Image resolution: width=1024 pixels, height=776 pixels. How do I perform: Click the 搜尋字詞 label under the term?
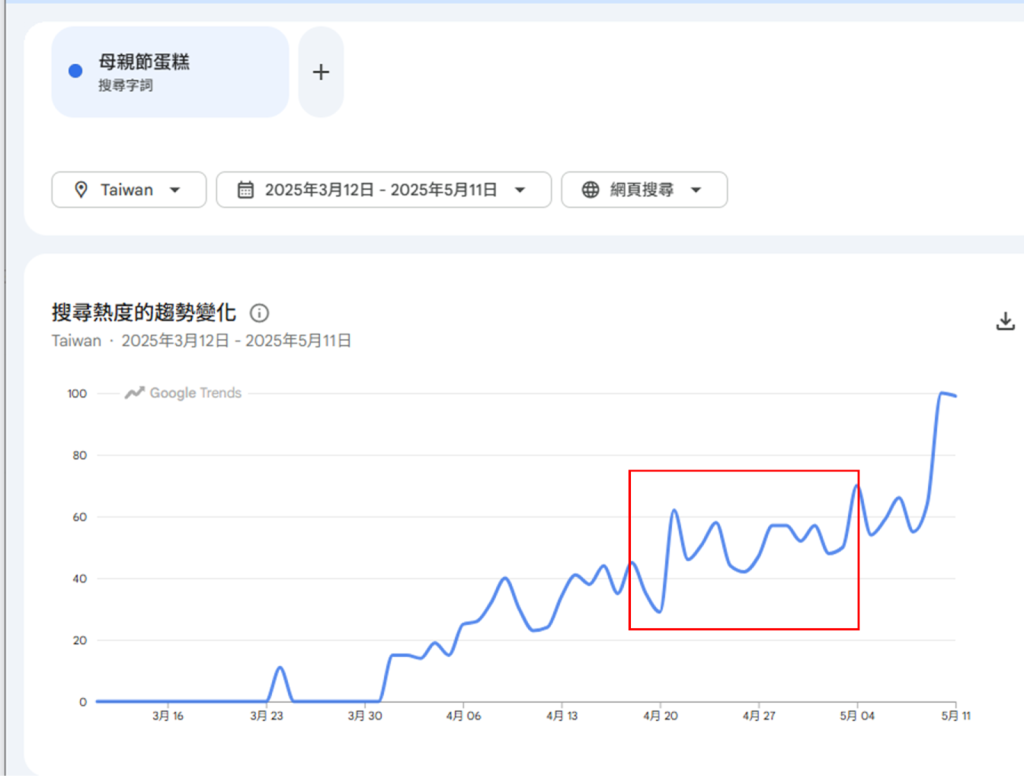point(125,86)
